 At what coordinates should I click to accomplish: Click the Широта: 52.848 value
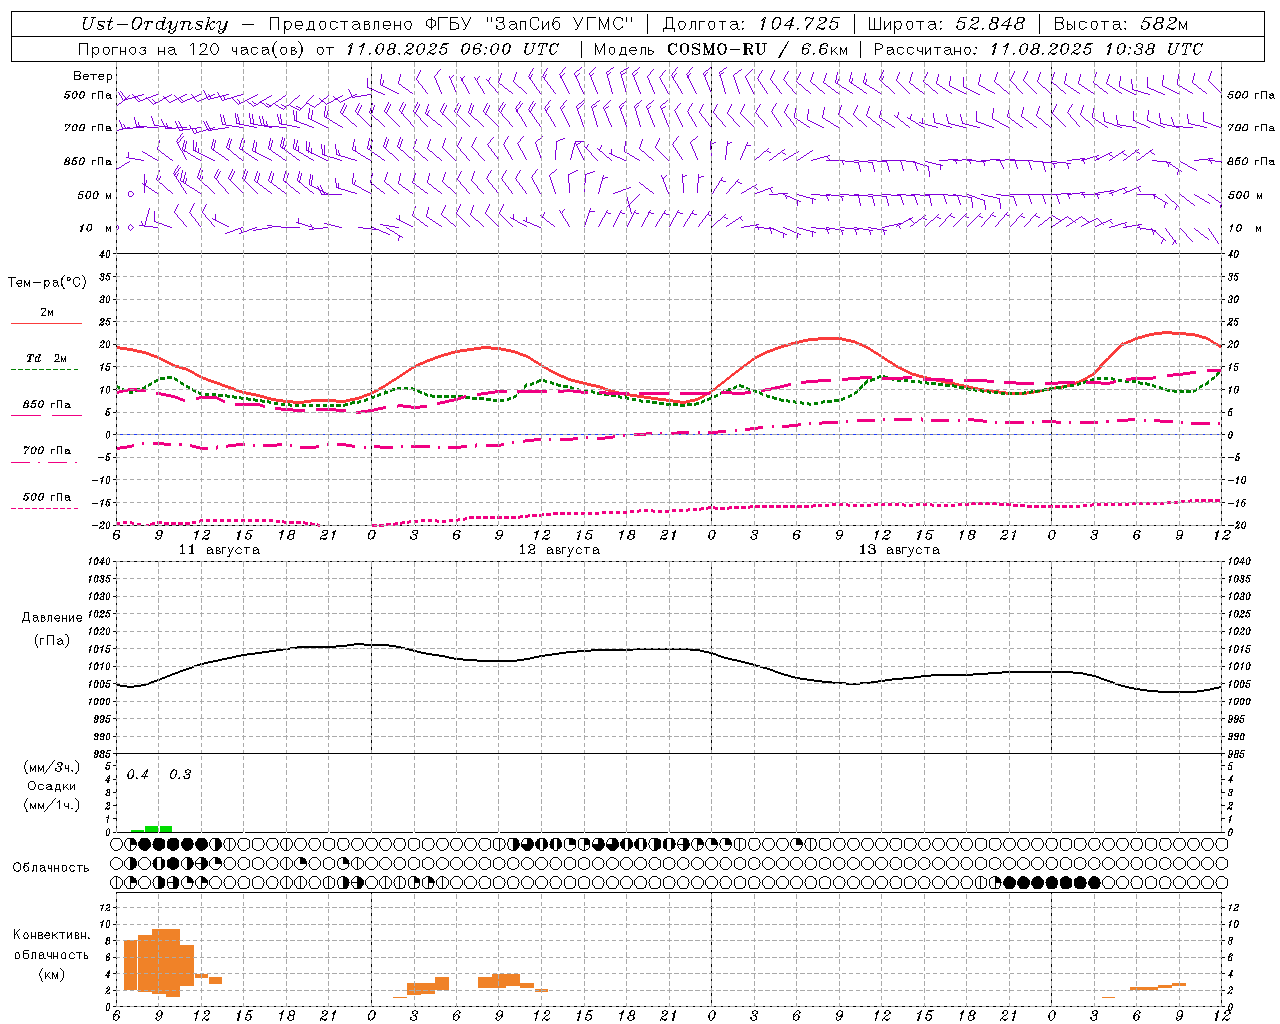[x=946, y=25]
